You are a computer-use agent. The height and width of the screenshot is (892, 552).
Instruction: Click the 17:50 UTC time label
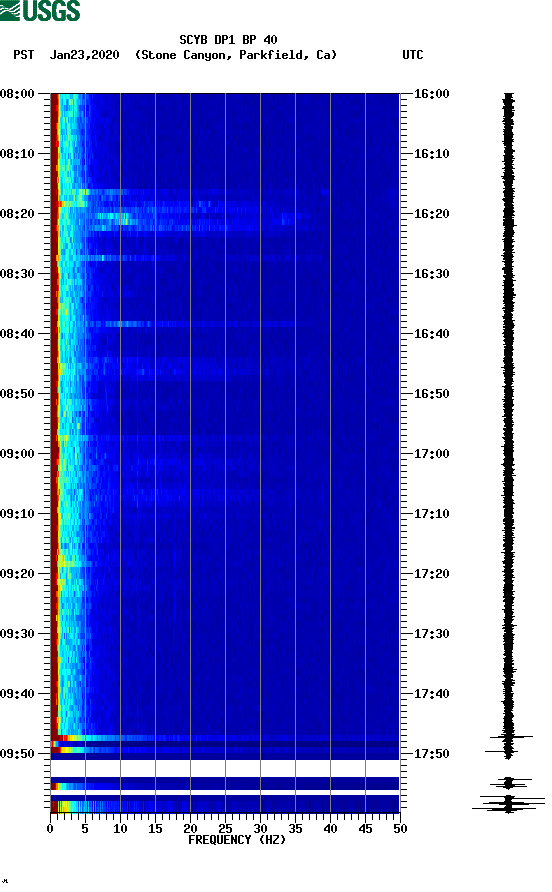click(x=431, y=754)
